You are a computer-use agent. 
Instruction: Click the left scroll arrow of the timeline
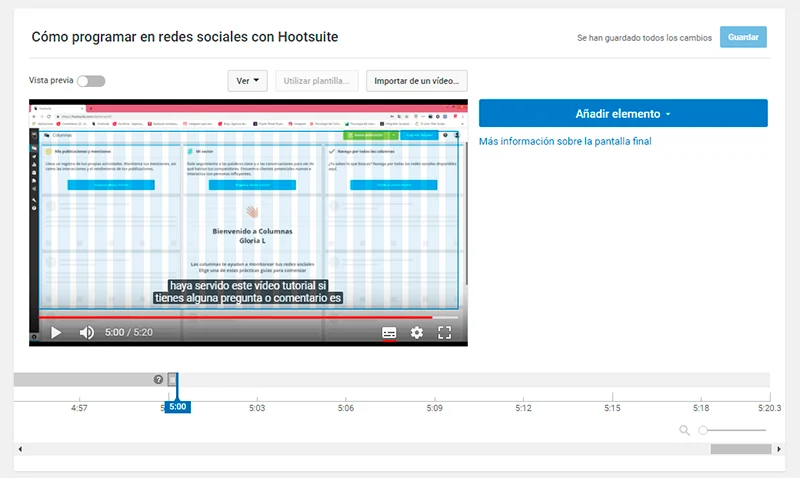click(x=19, y=449)
